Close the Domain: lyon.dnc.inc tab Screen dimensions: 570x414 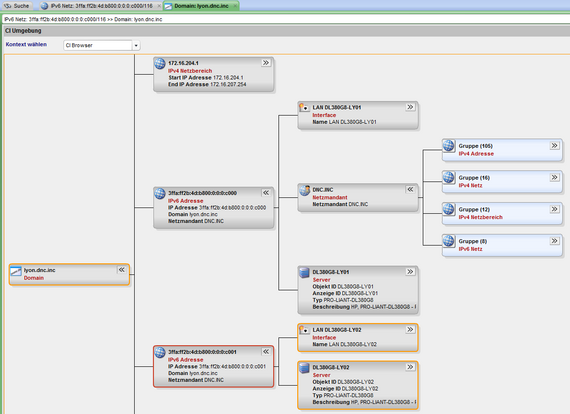235,6
